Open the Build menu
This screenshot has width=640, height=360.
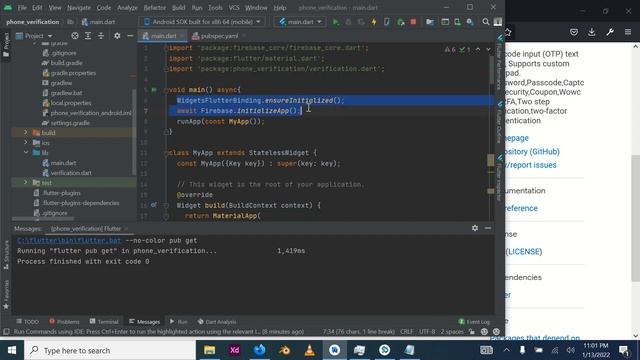(178, 7)
